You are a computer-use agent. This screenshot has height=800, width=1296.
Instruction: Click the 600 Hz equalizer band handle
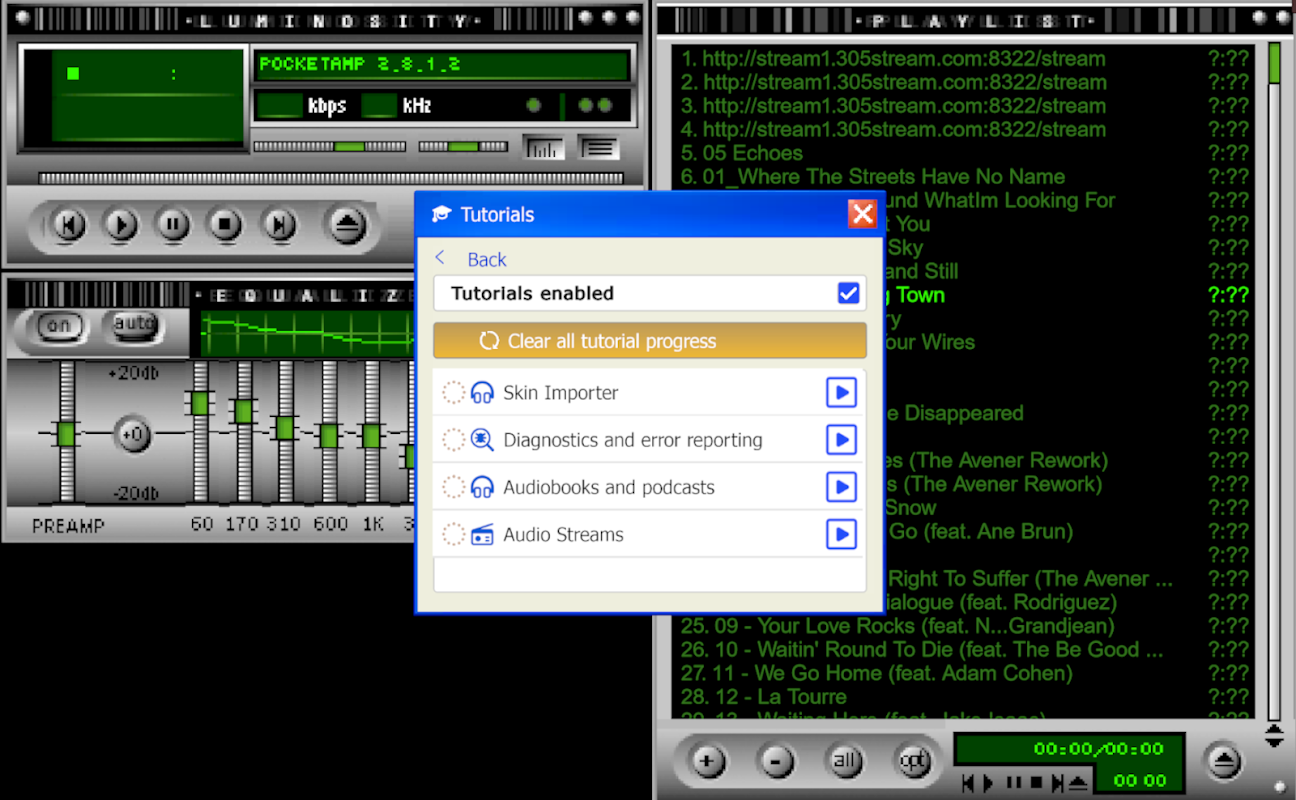pos(329,436)
